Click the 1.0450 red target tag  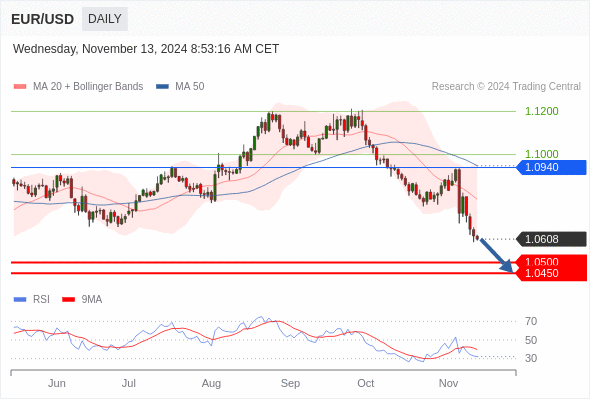pos(551,274)
